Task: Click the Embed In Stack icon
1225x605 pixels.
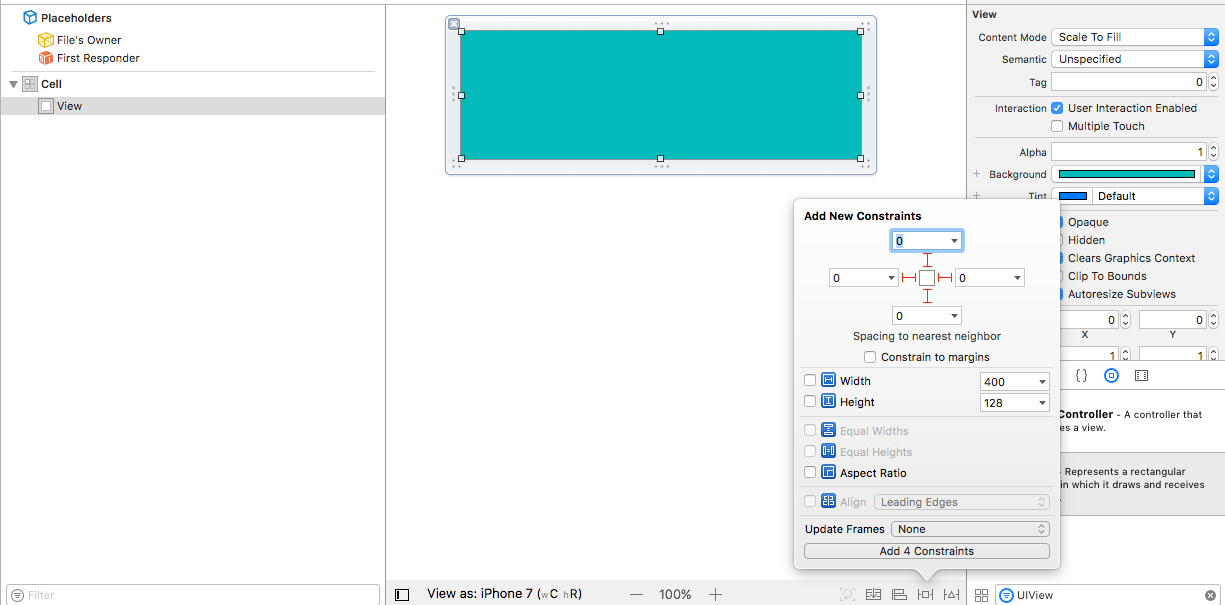Action: pyautogui.click(x=874, y=594)
